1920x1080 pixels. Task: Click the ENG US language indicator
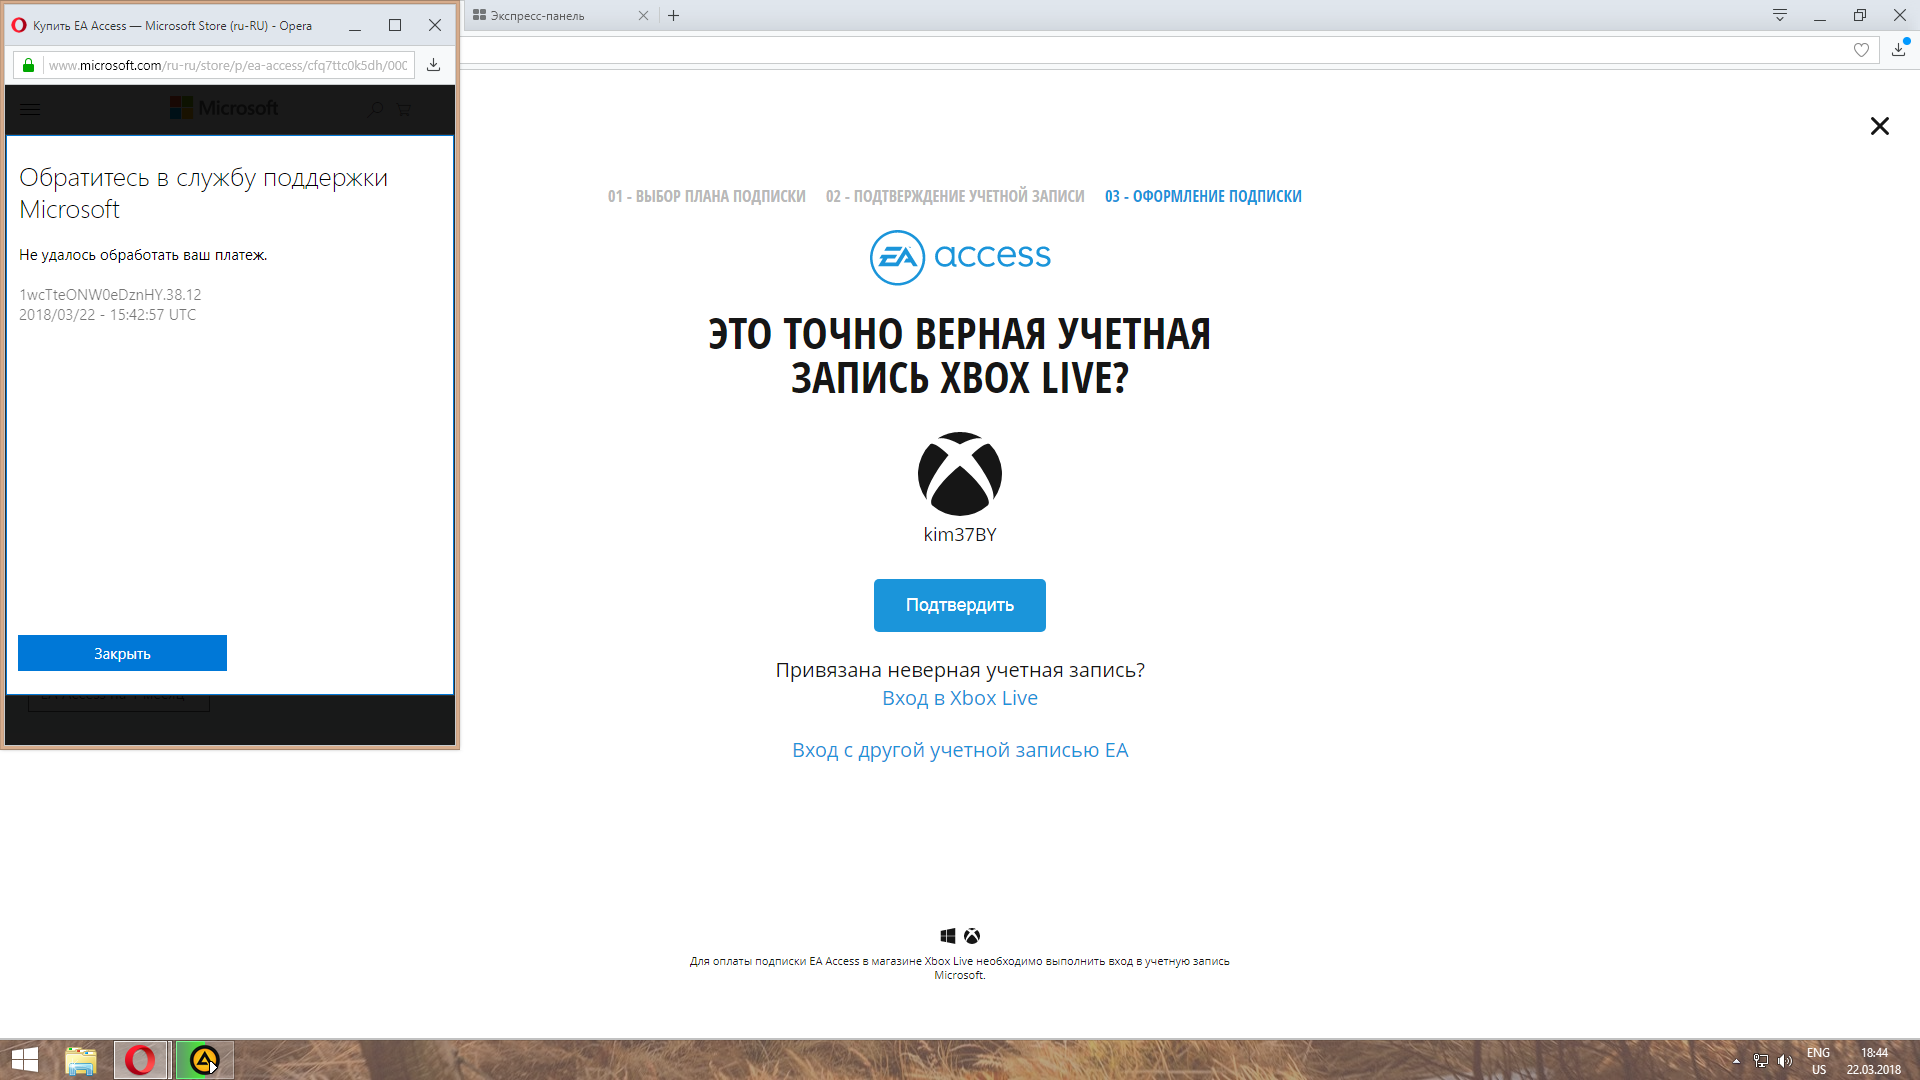(1818, 1061)
